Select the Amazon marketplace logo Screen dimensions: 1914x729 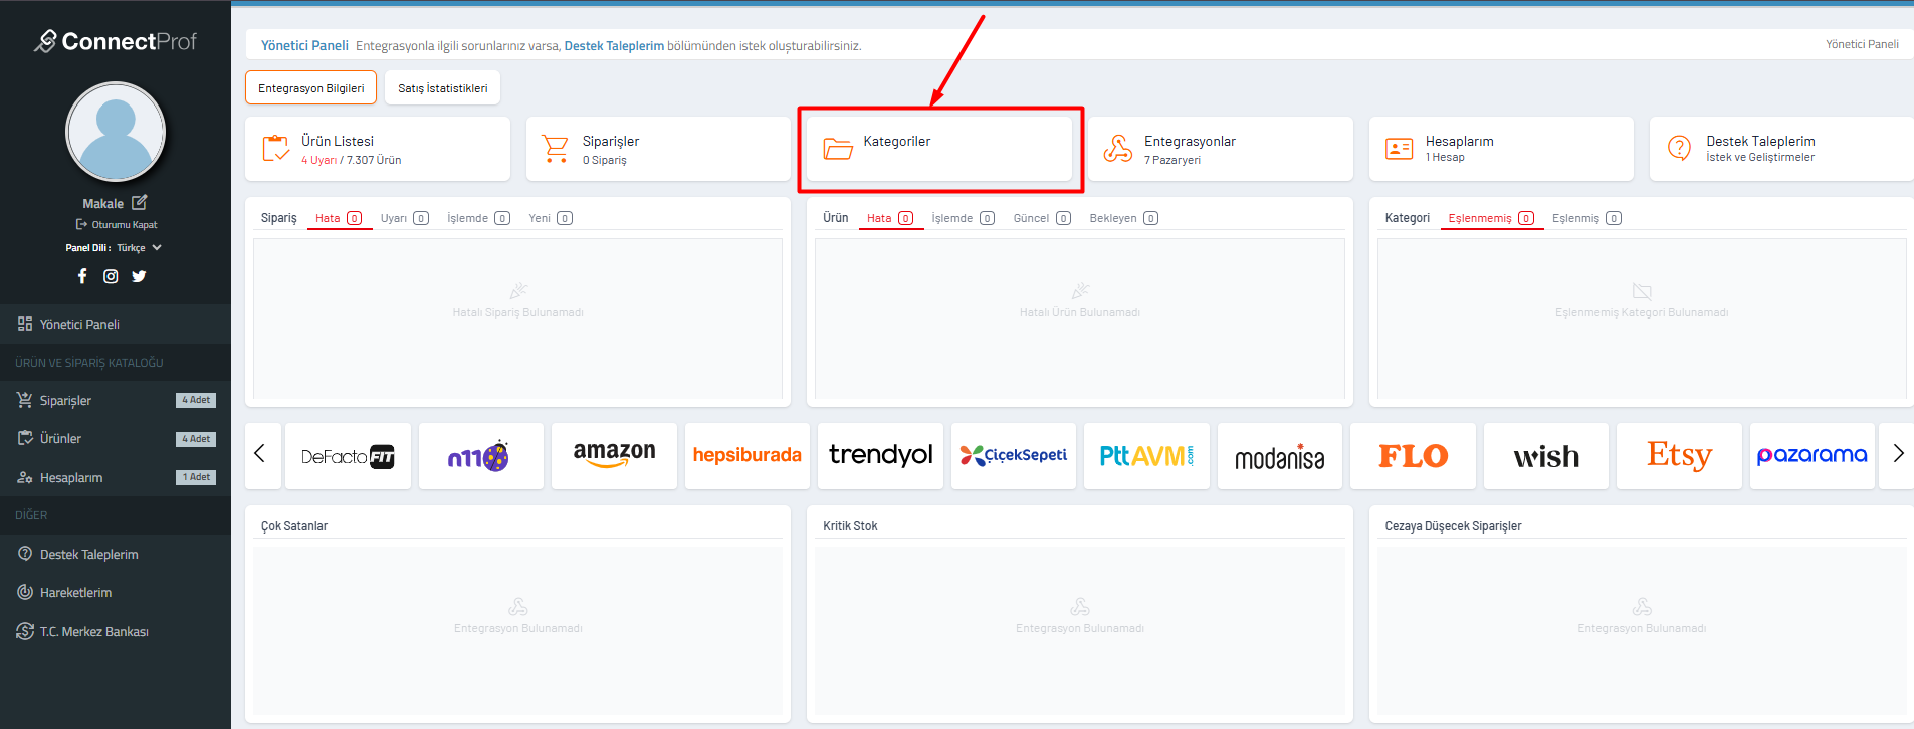click(614, 456)
